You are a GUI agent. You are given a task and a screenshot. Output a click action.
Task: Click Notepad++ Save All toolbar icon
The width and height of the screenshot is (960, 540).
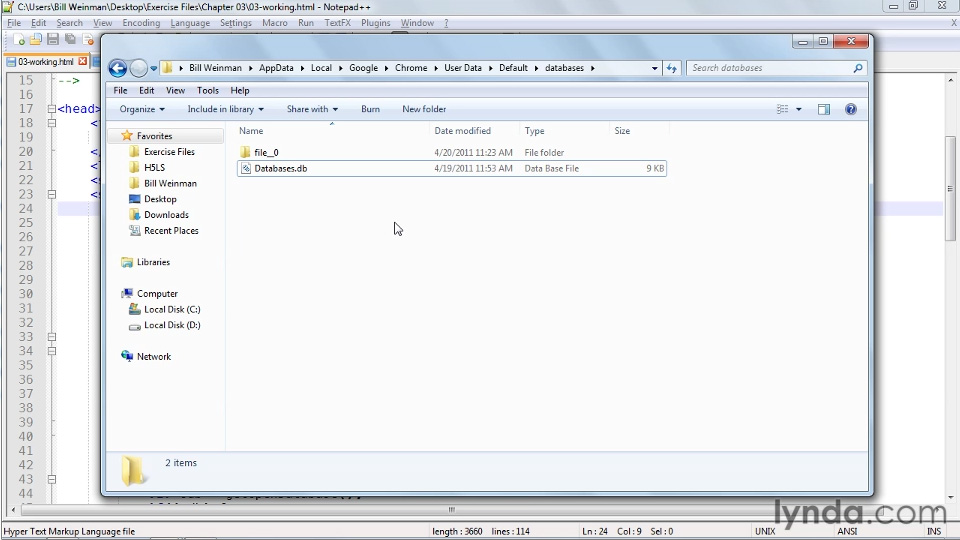pyautogui.click(x=70, y=40)
